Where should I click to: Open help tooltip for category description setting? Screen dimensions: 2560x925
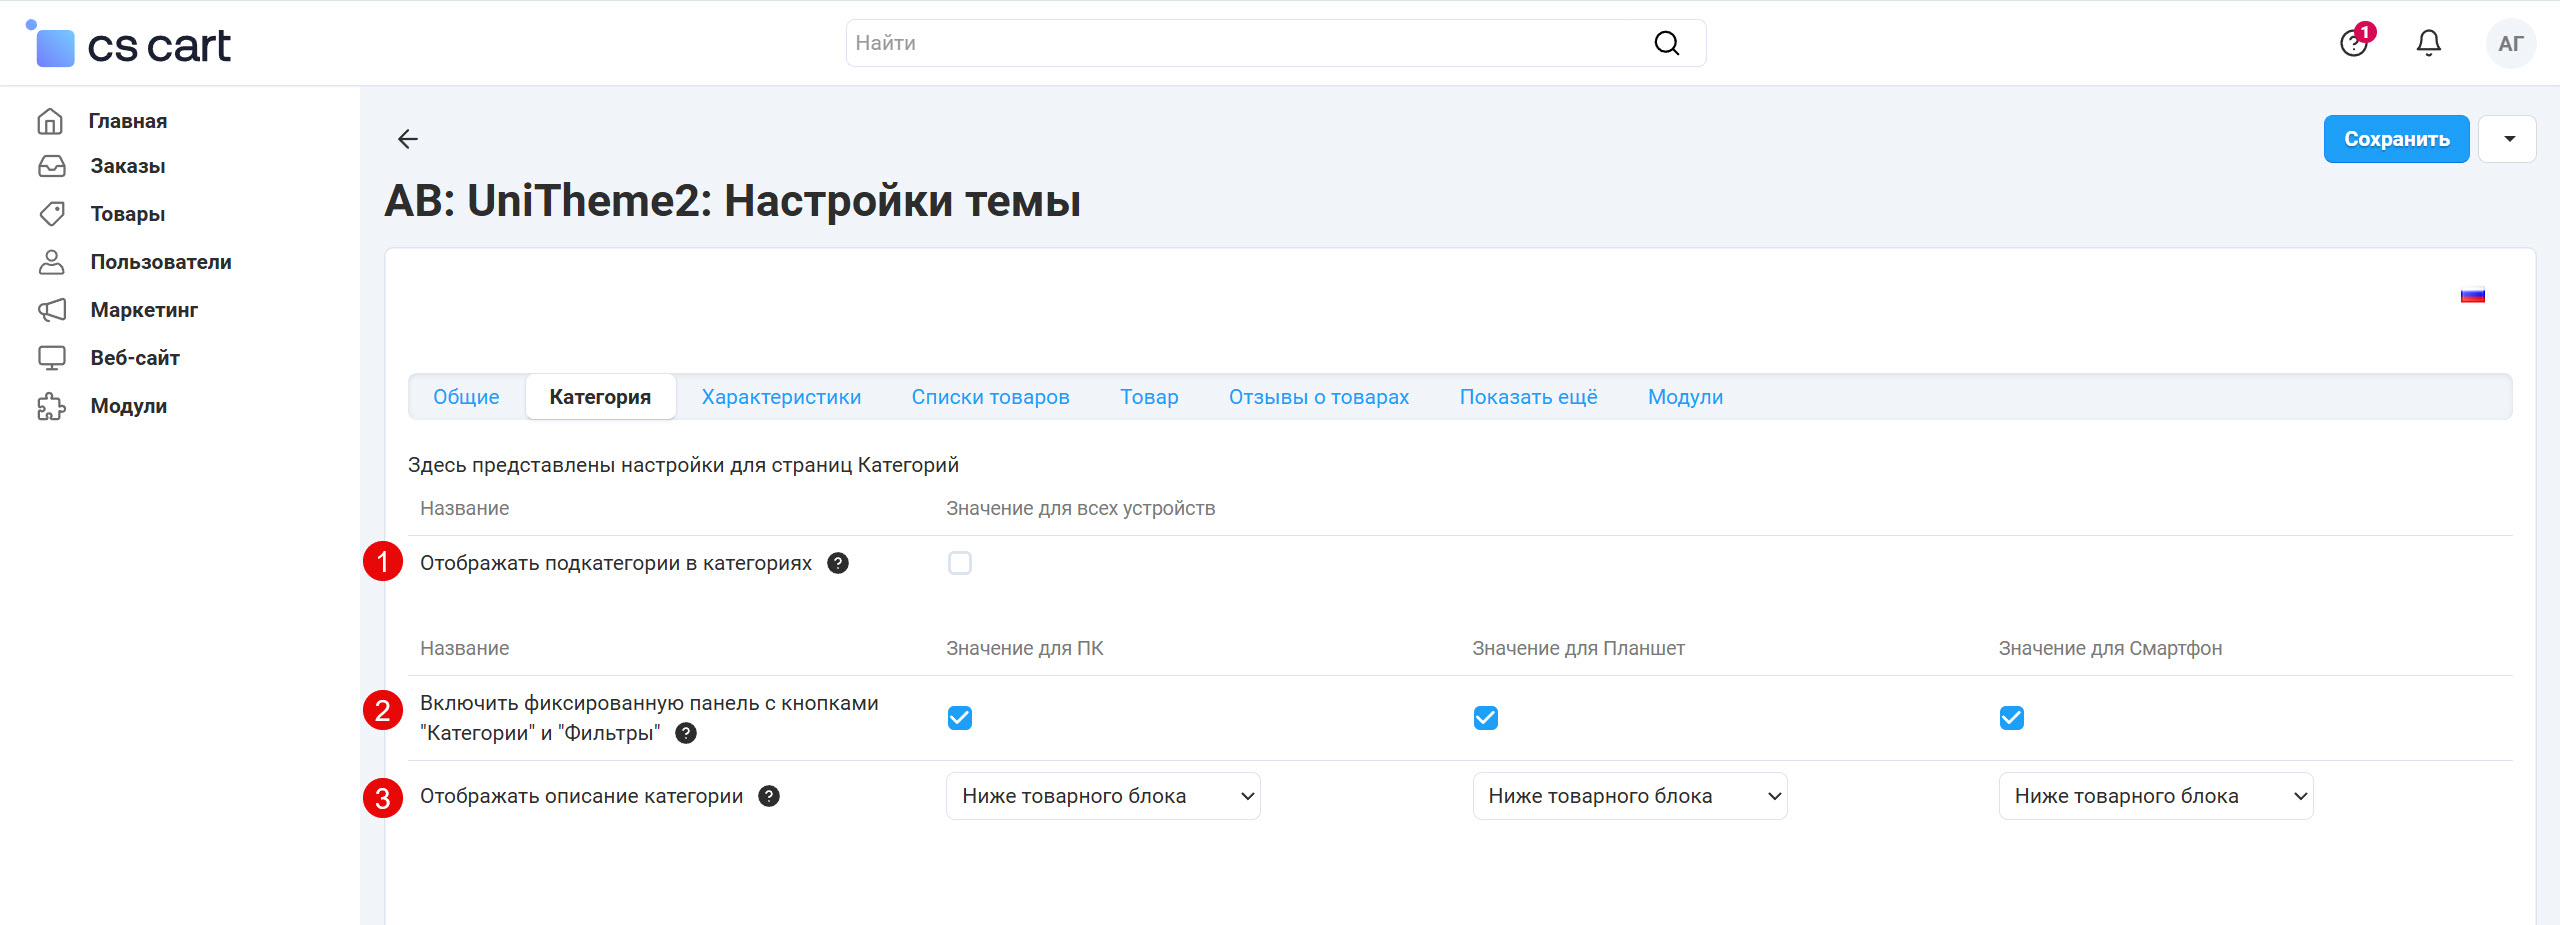click(x=769, y=796)
